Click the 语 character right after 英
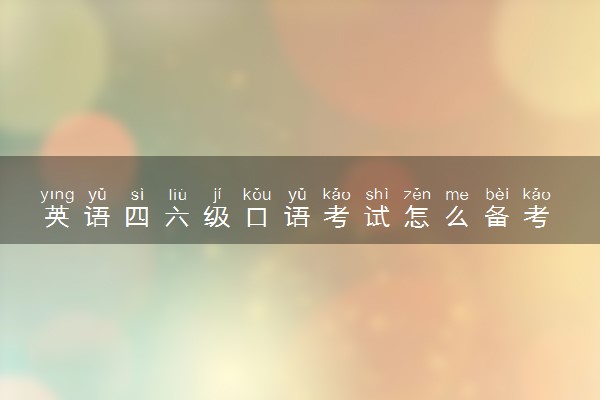Image resolution: width=600 pixels, height=400 pixels. coord(97,216)
